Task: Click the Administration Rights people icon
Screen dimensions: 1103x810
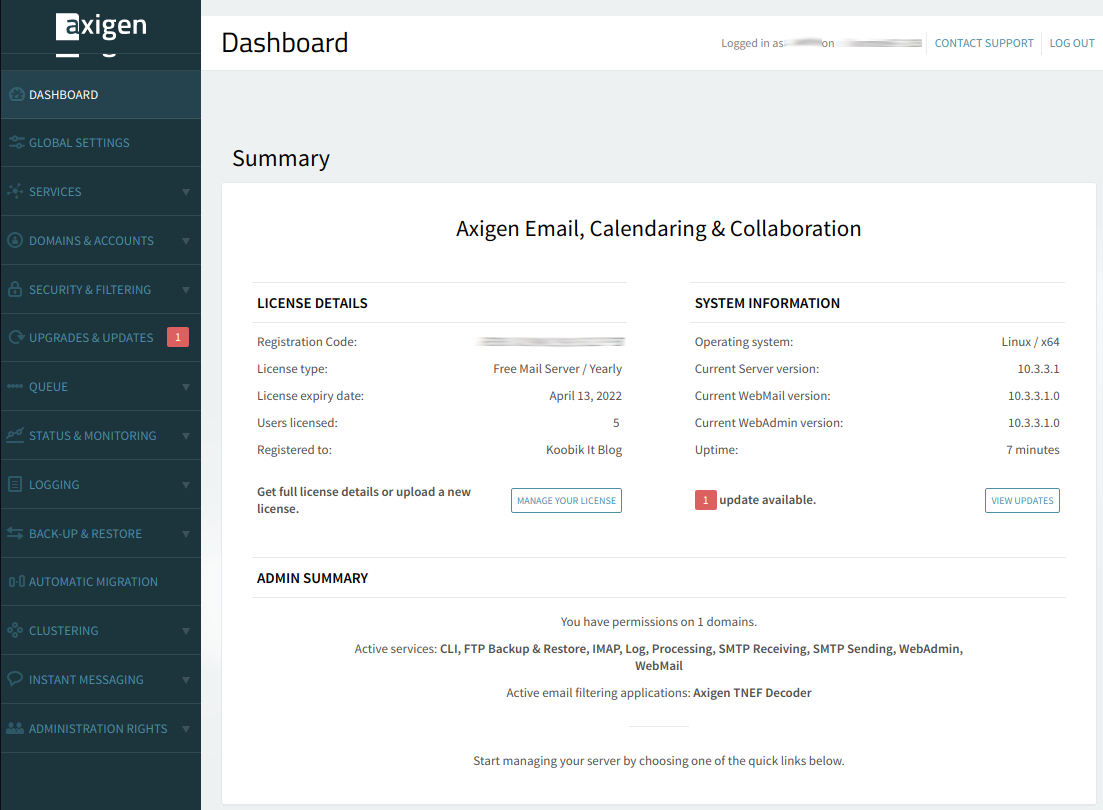Action: [15, 728]
